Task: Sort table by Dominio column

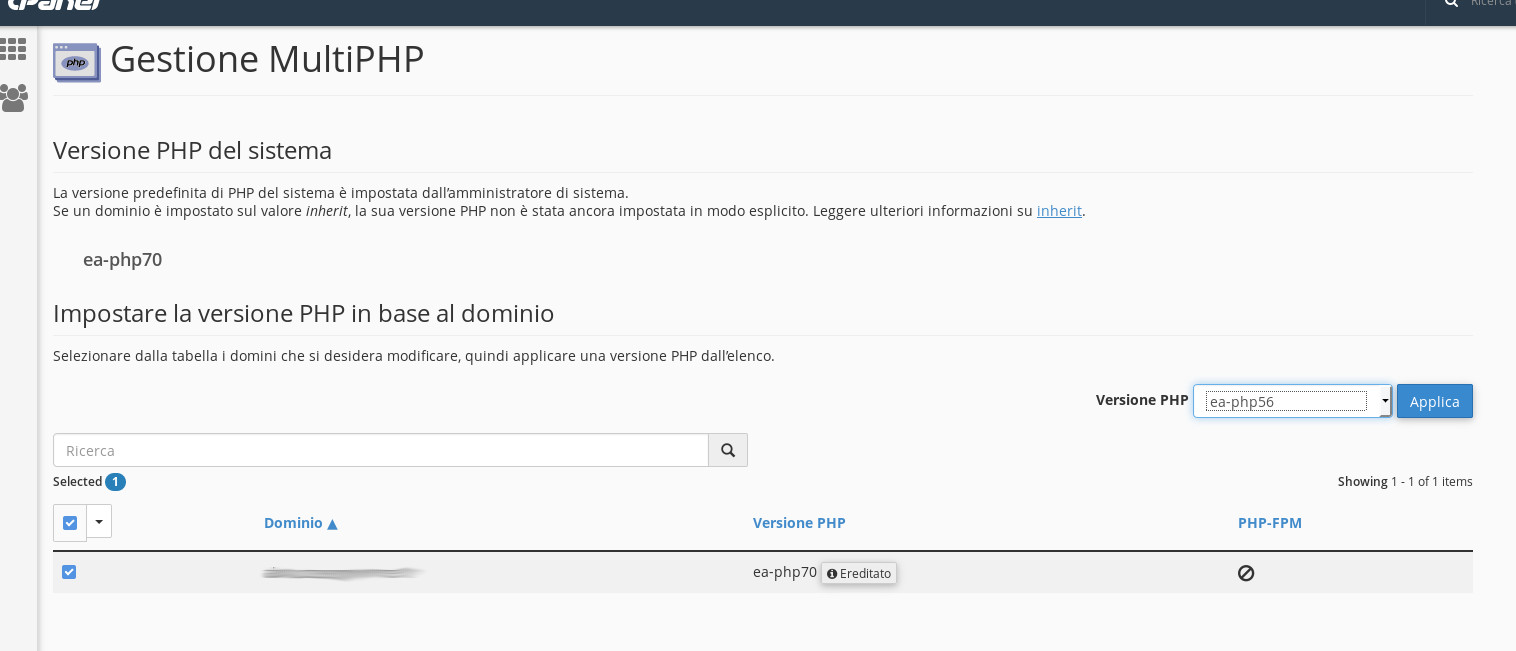Action: (x=300, y=523)
